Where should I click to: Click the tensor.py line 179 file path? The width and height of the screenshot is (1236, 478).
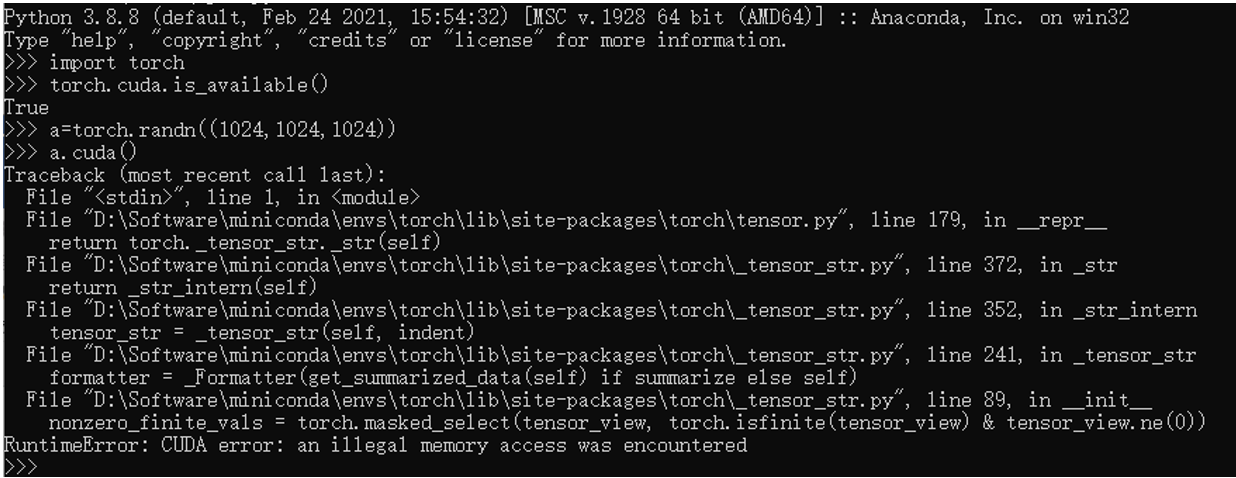[x=400, y=219]
